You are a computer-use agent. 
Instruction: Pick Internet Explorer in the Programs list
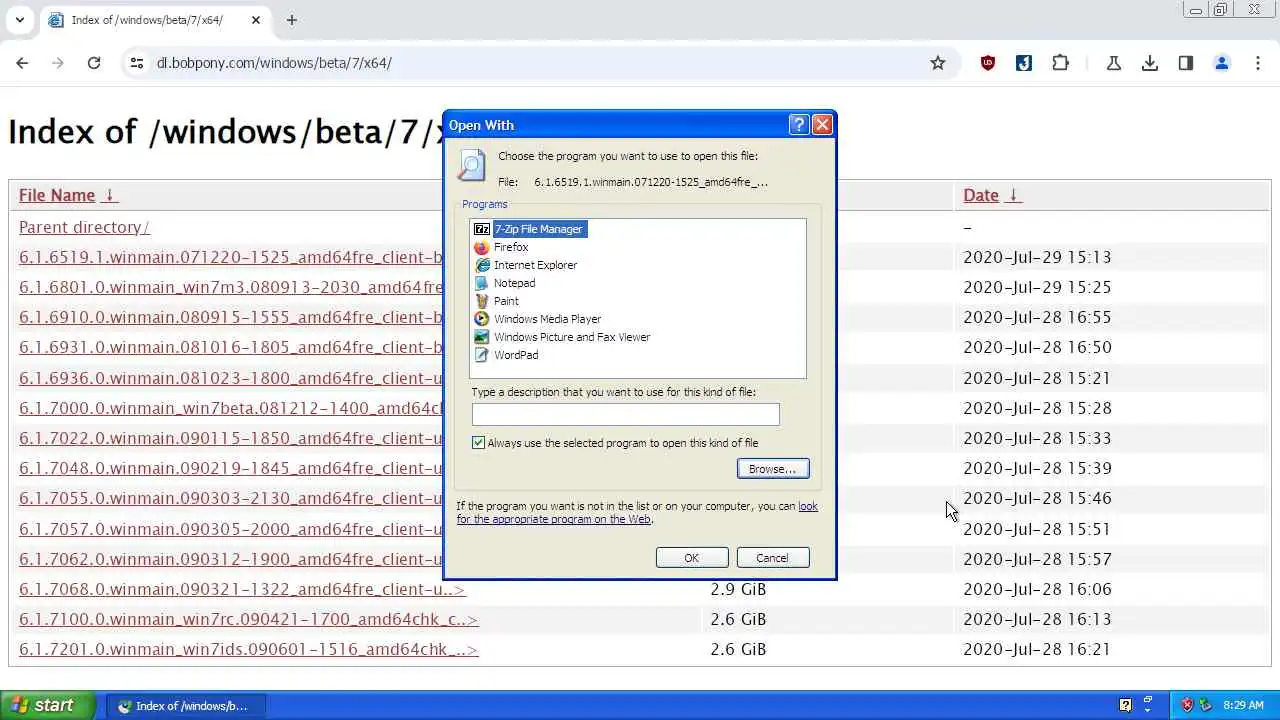click(526, 265)
